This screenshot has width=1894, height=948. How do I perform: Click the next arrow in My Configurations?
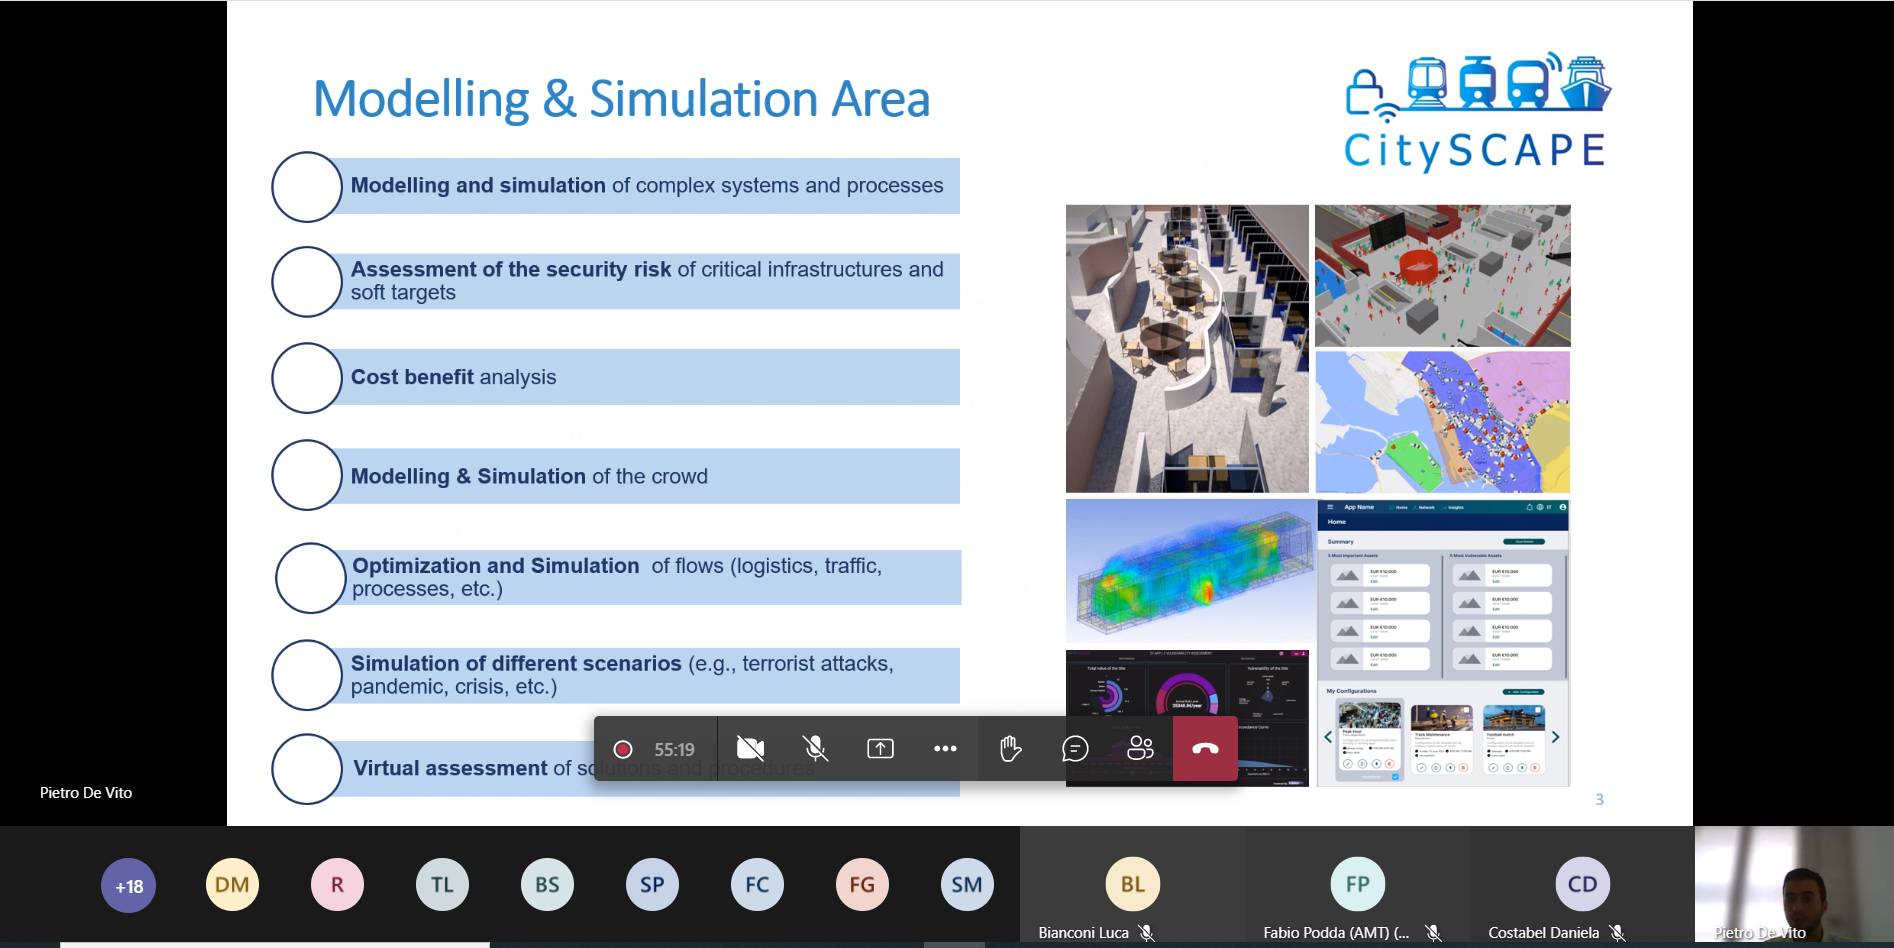click(x=1555, y=737)
